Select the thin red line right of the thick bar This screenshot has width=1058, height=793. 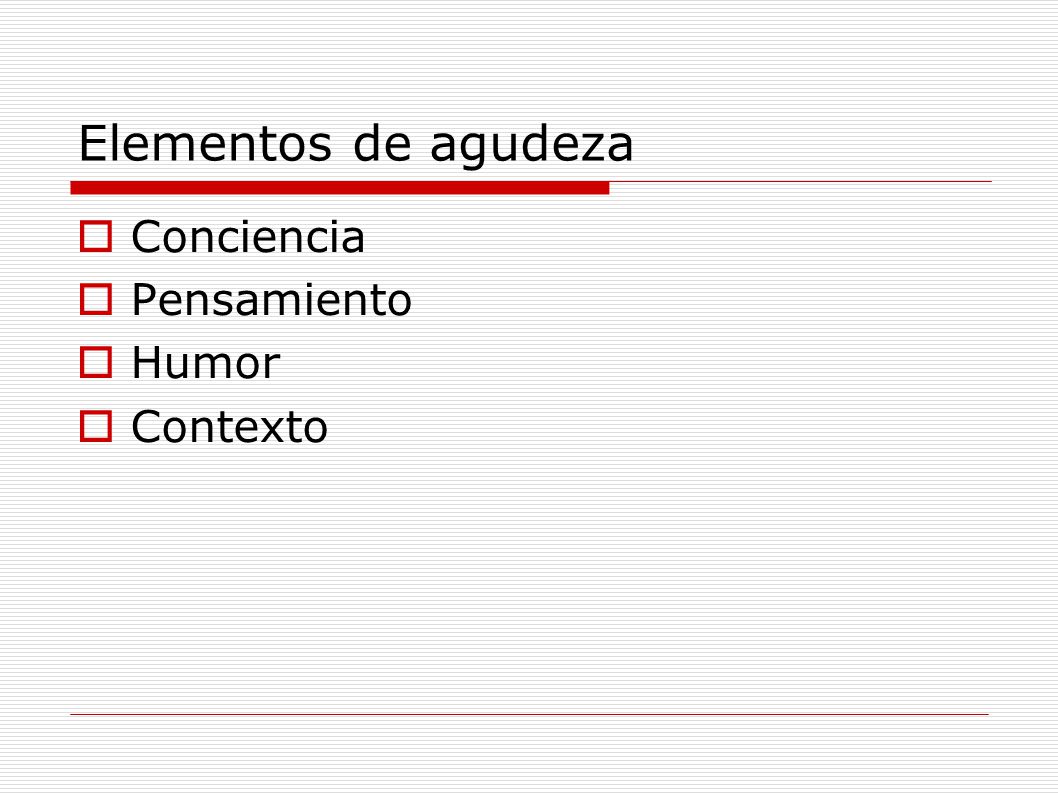point(800,182)
